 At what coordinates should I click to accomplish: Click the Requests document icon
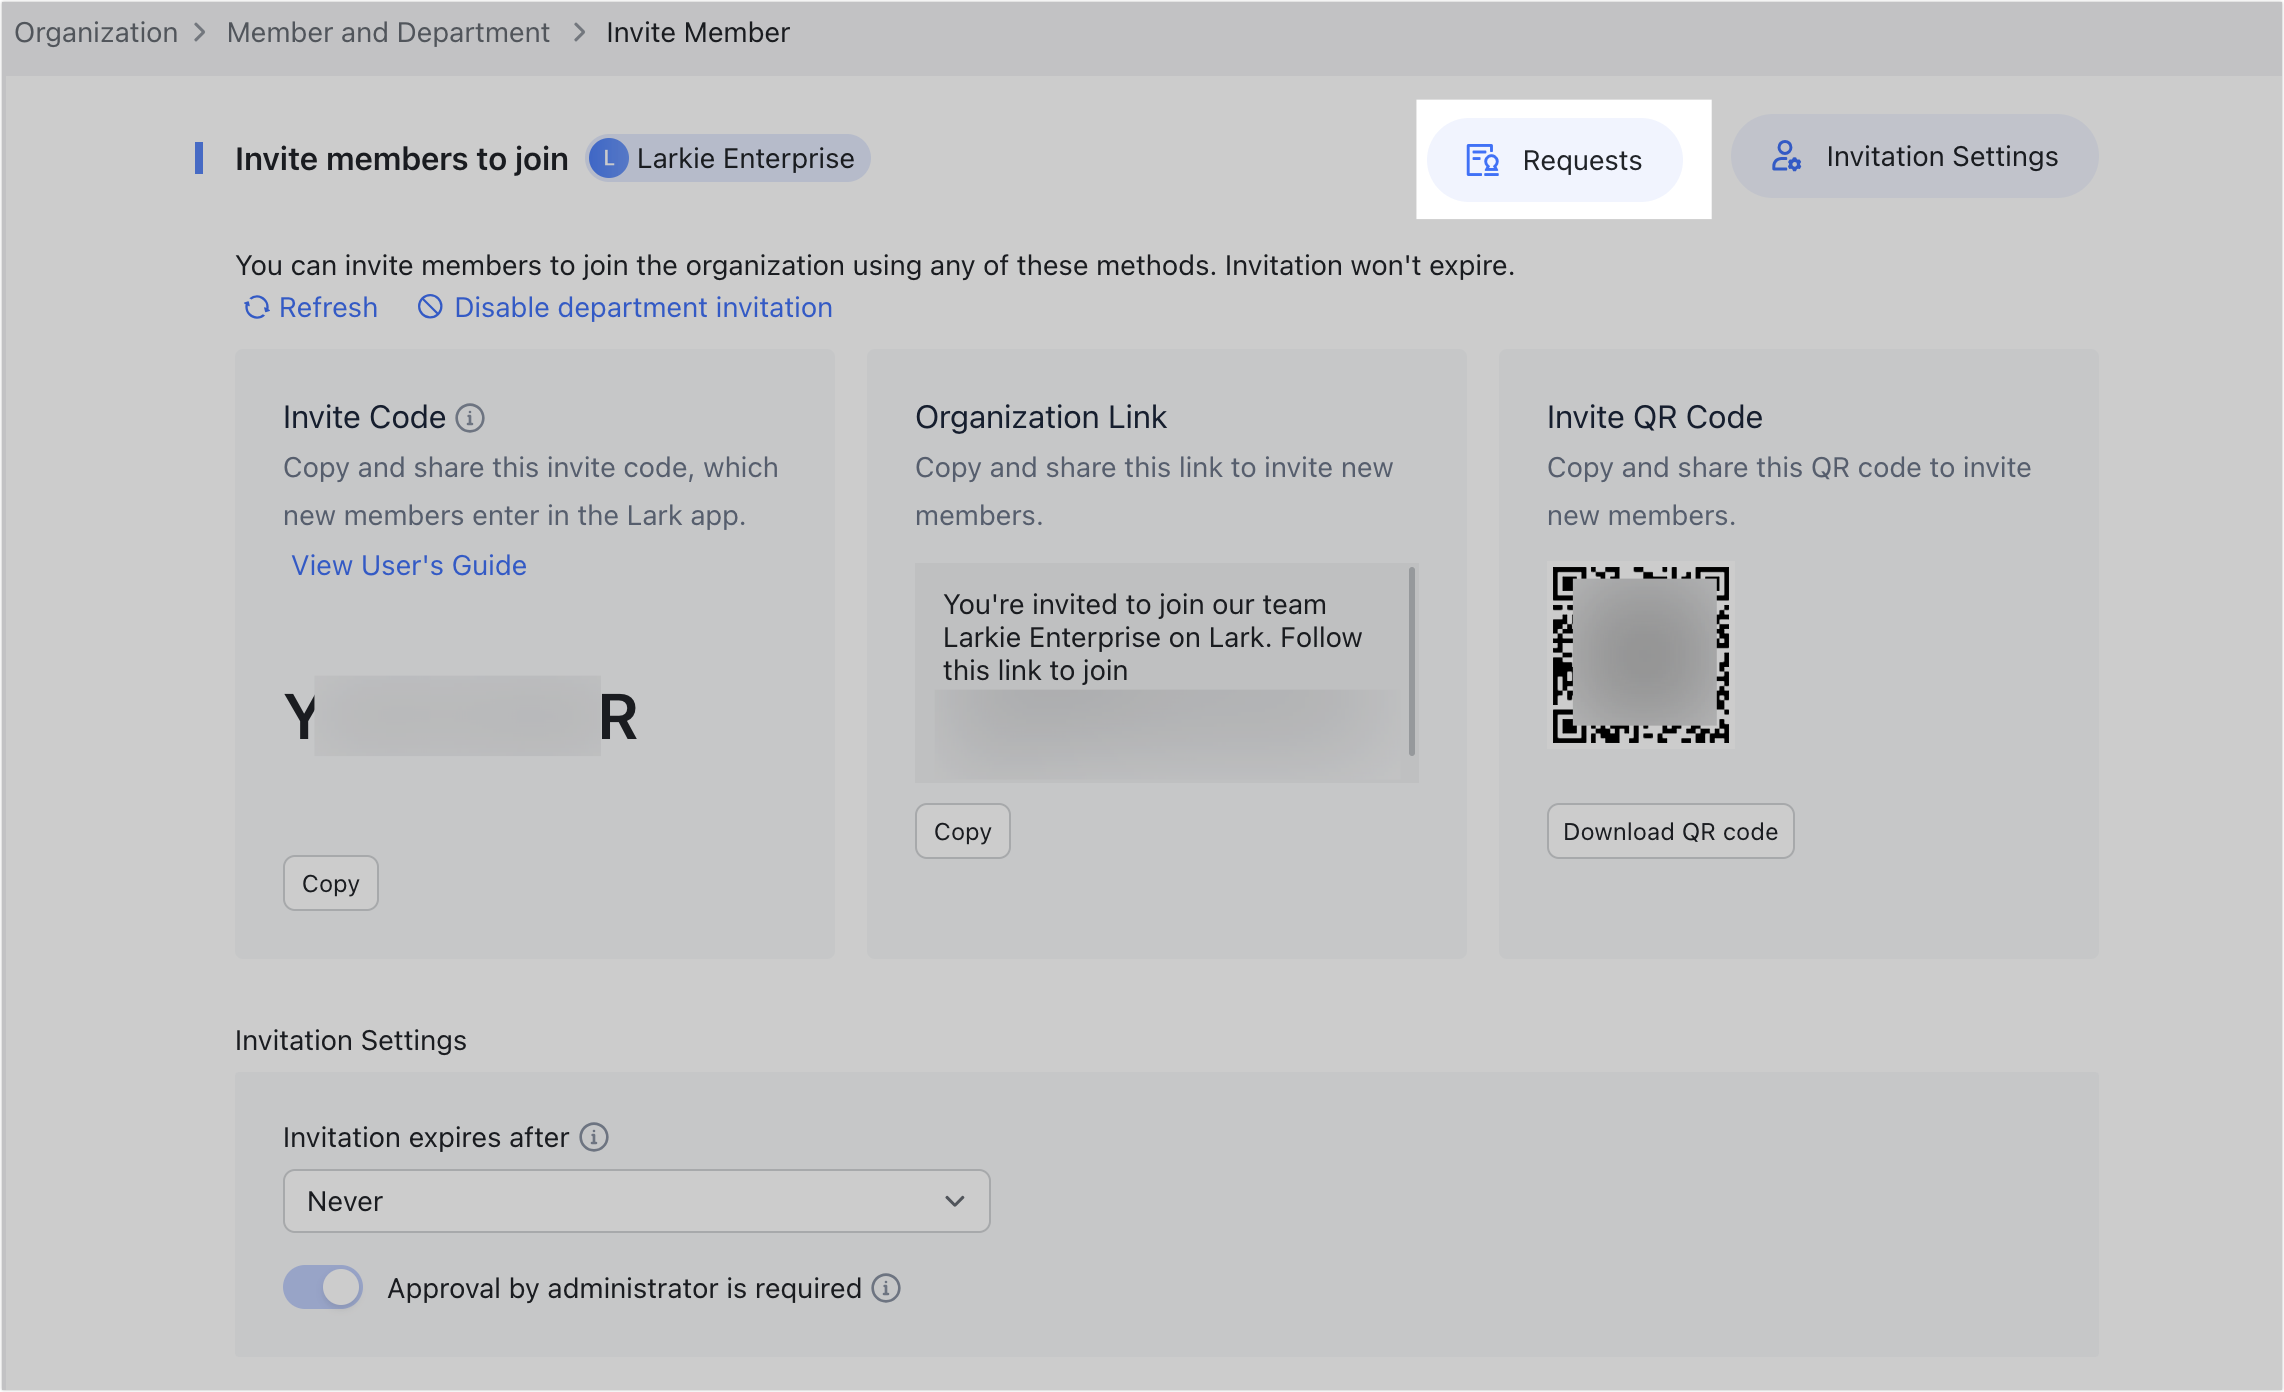coord(1482,160)
